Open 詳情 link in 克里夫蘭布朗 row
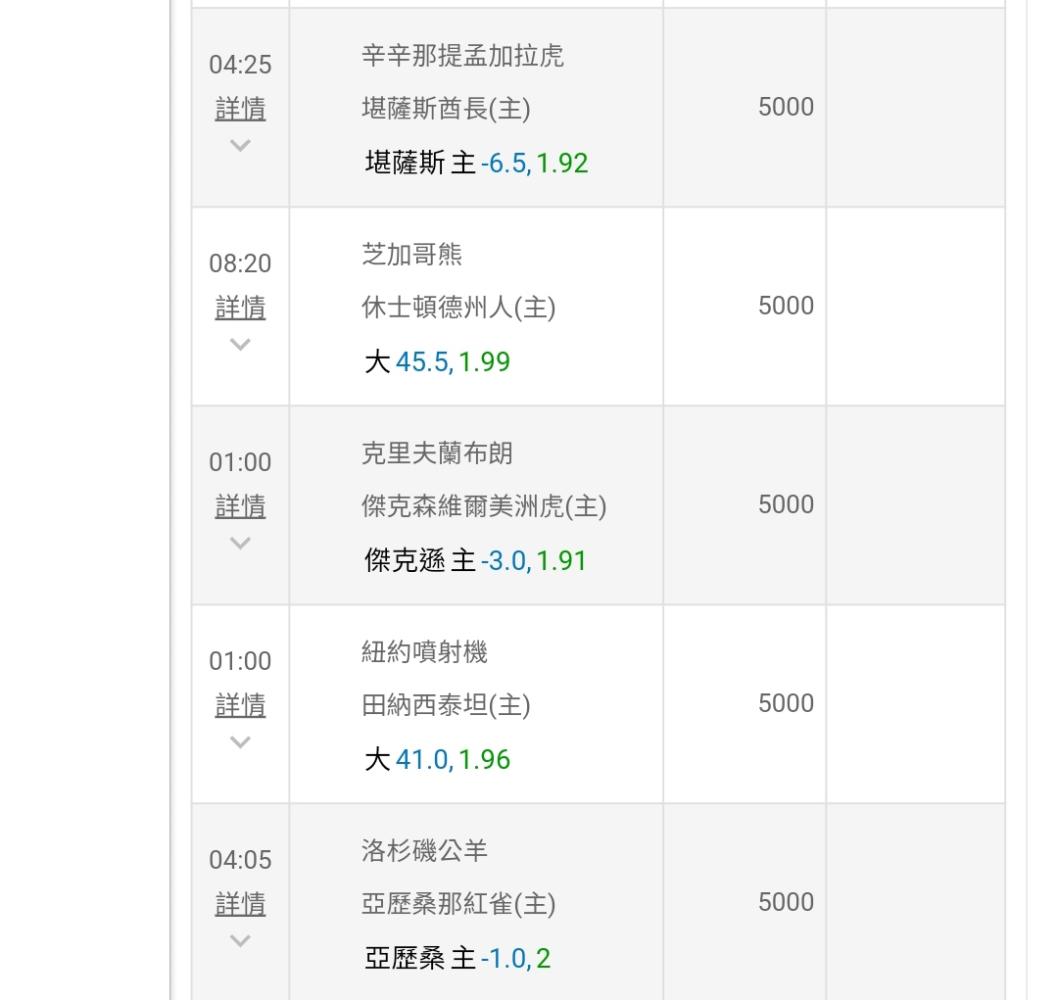Screen dimensions: 1058x1000 coord(240,507)
